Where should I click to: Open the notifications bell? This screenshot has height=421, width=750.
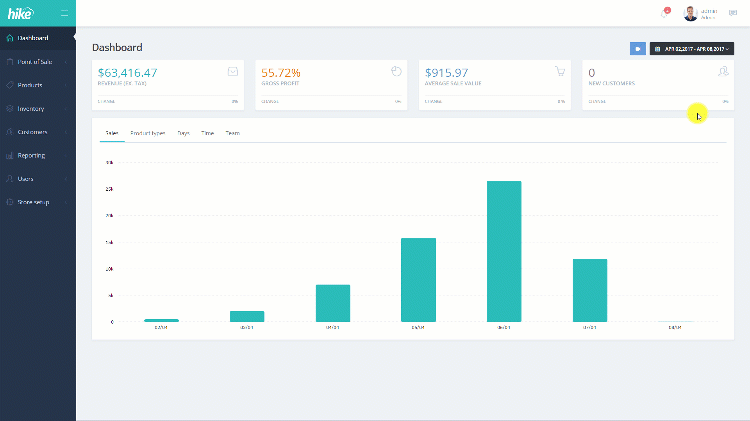[665, 13]
